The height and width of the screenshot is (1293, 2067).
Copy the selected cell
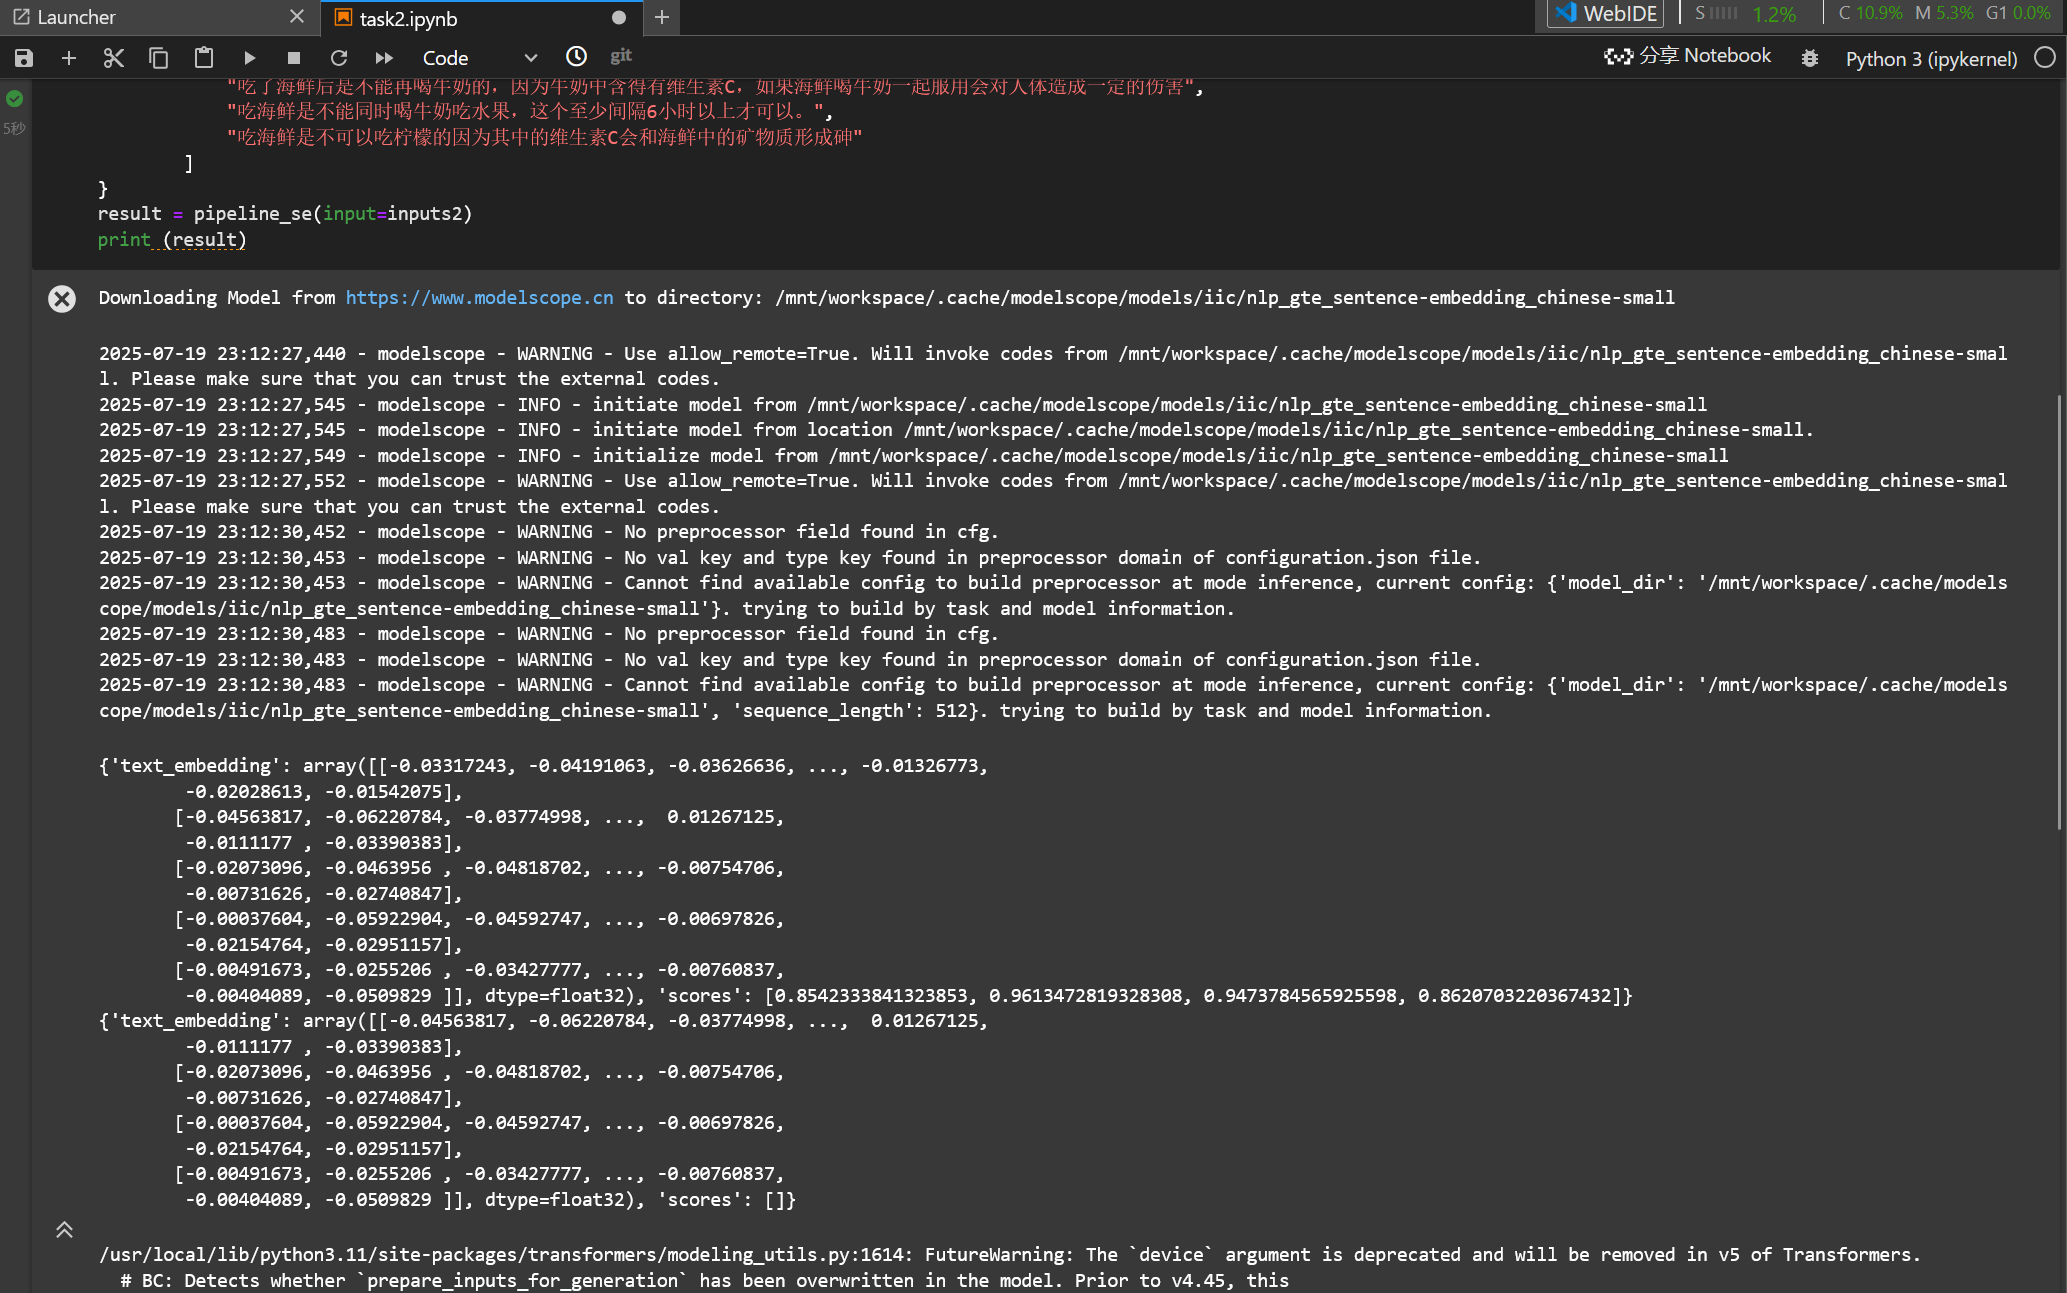coord(158,58)
